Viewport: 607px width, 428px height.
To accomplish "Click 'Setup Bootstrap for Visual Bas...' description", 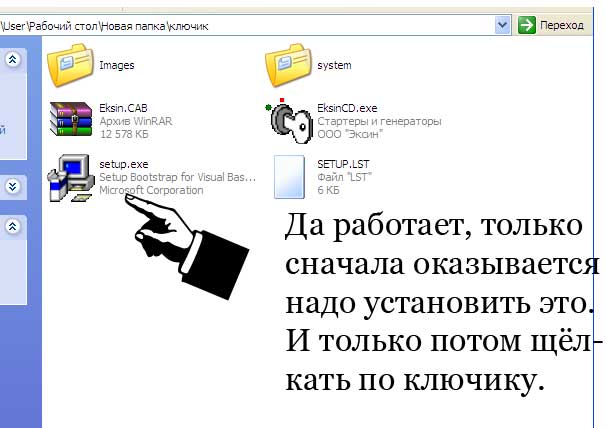I will click(x=178, y=177).
